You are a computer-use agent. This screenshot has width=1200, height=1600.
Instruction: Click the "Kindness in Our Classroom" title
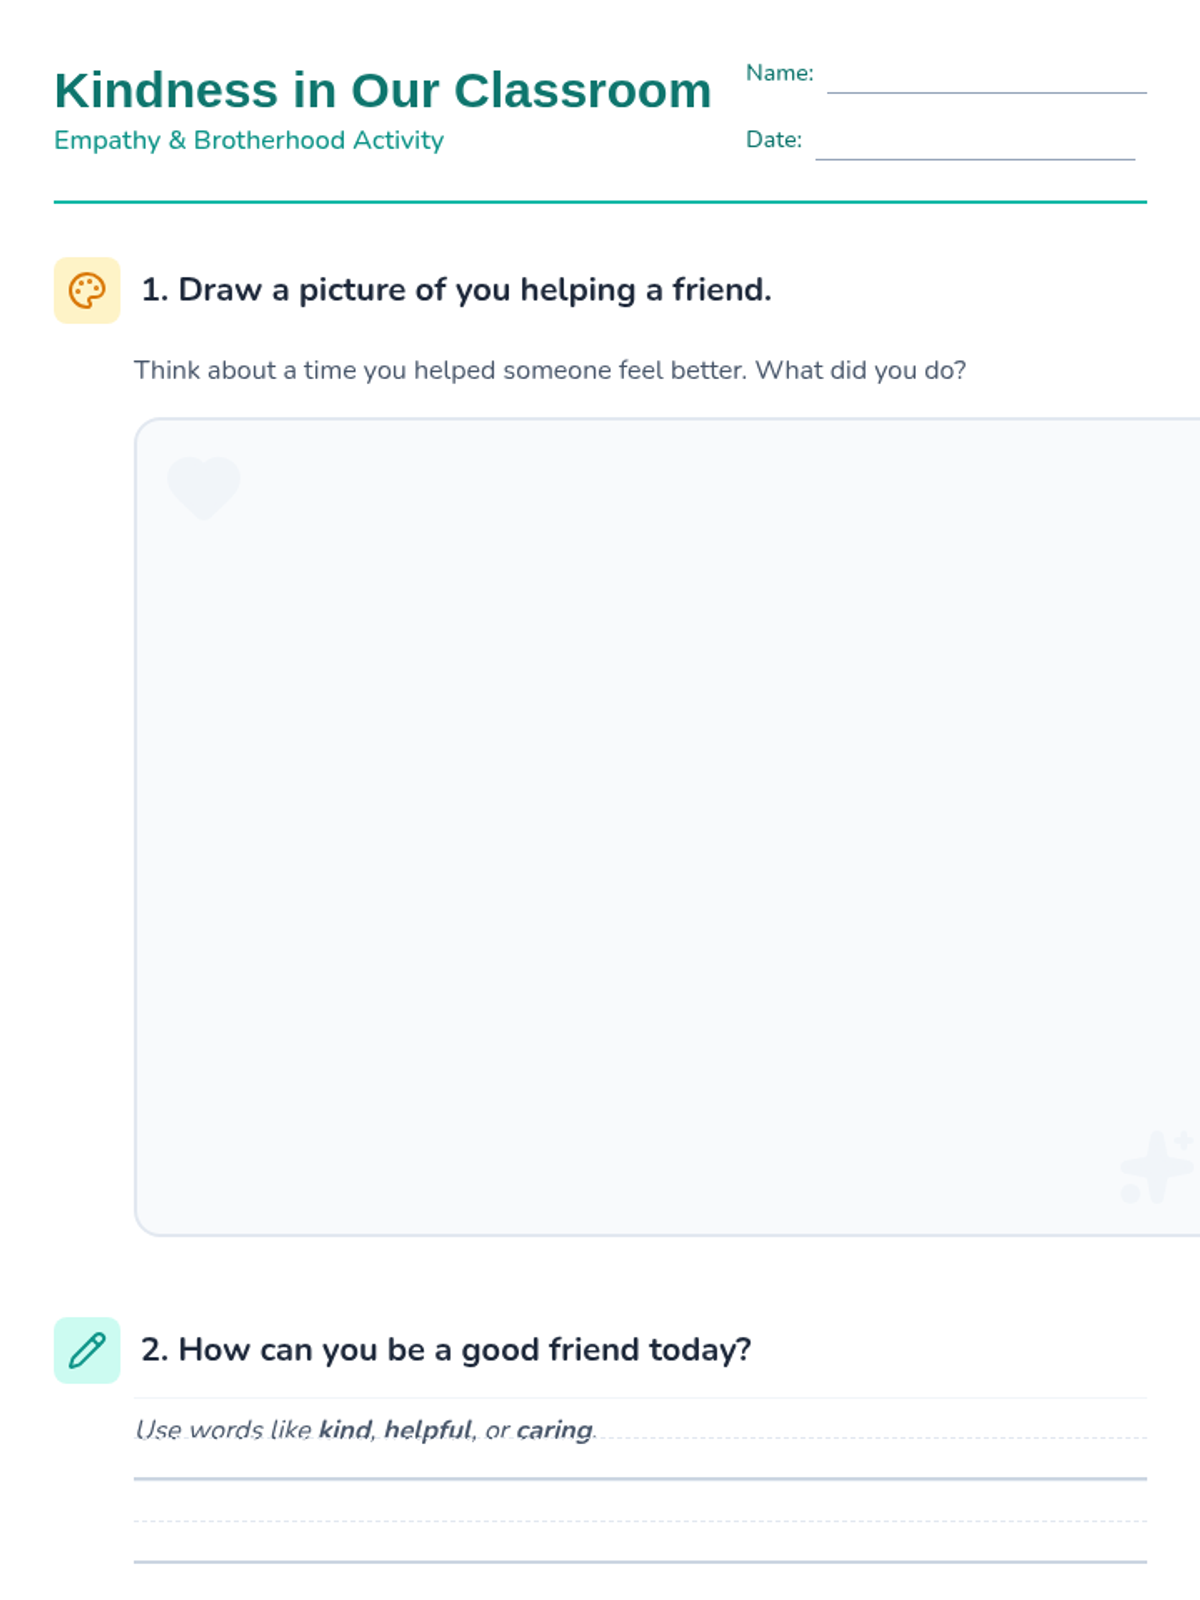pos(382,91)
